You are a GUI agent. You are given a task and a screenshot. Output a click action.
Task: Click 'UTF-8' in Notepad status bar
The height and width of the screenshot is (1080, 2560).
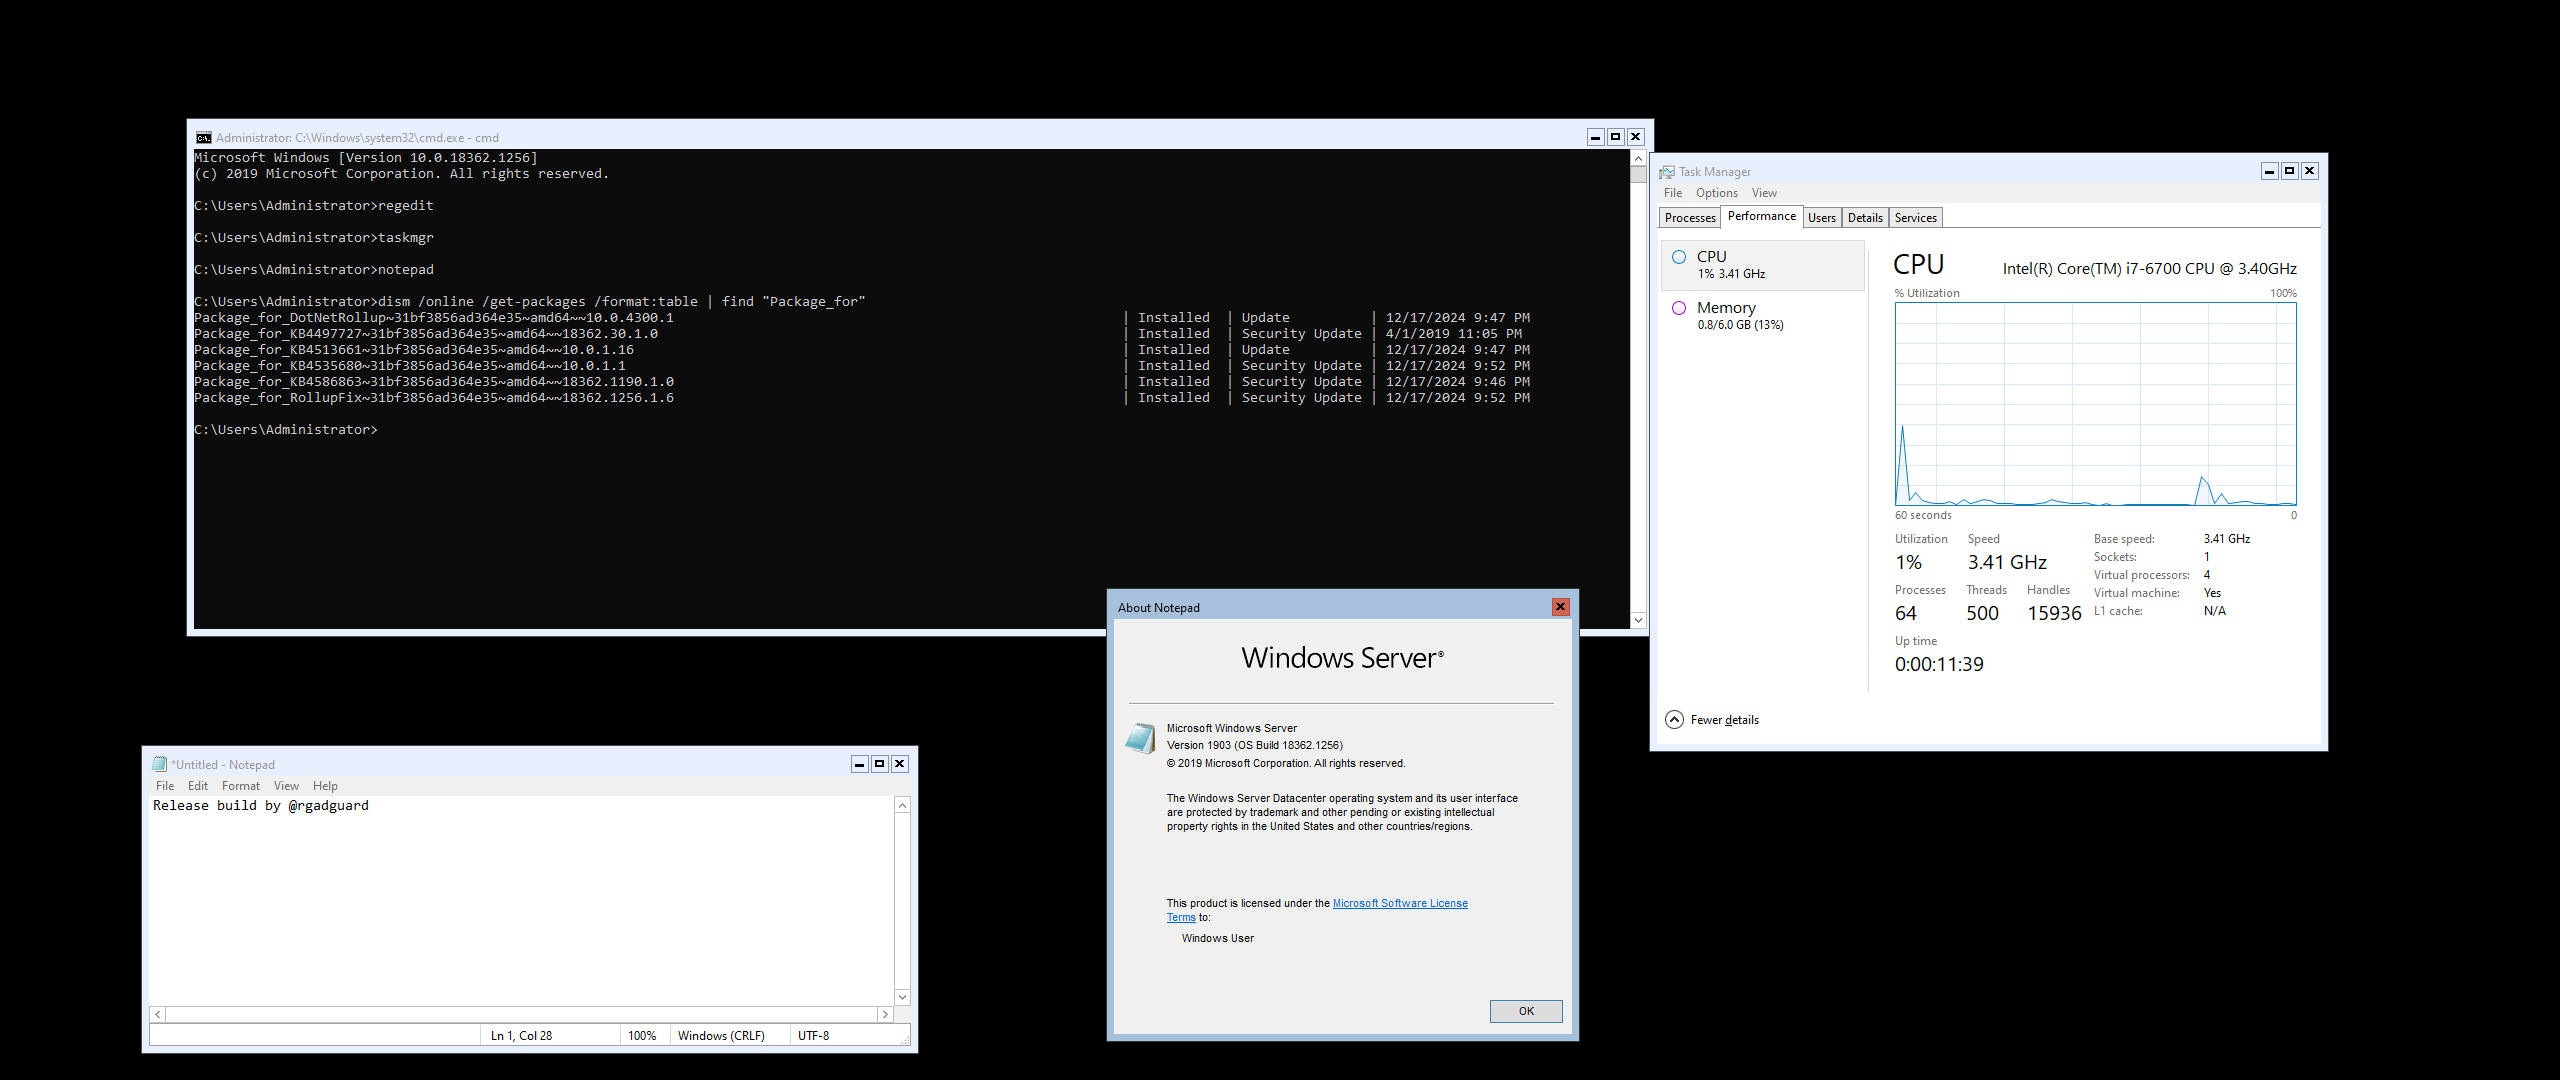coord(814,1036)
